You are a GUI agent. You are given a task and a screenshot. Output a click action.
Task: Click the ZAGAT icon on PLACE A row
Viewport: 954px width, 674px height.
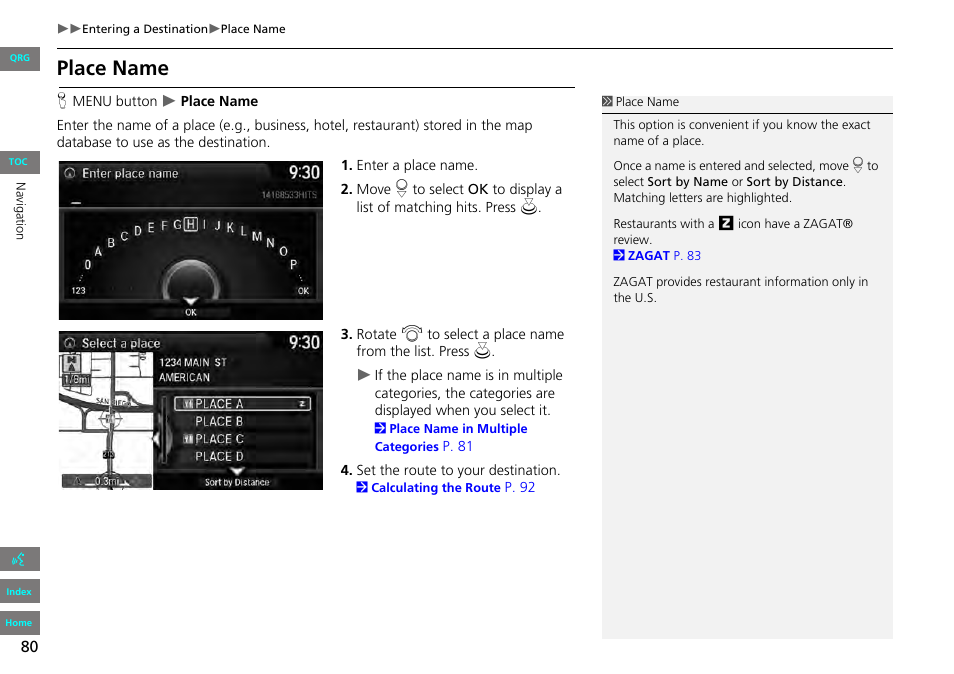coord(302,404)
